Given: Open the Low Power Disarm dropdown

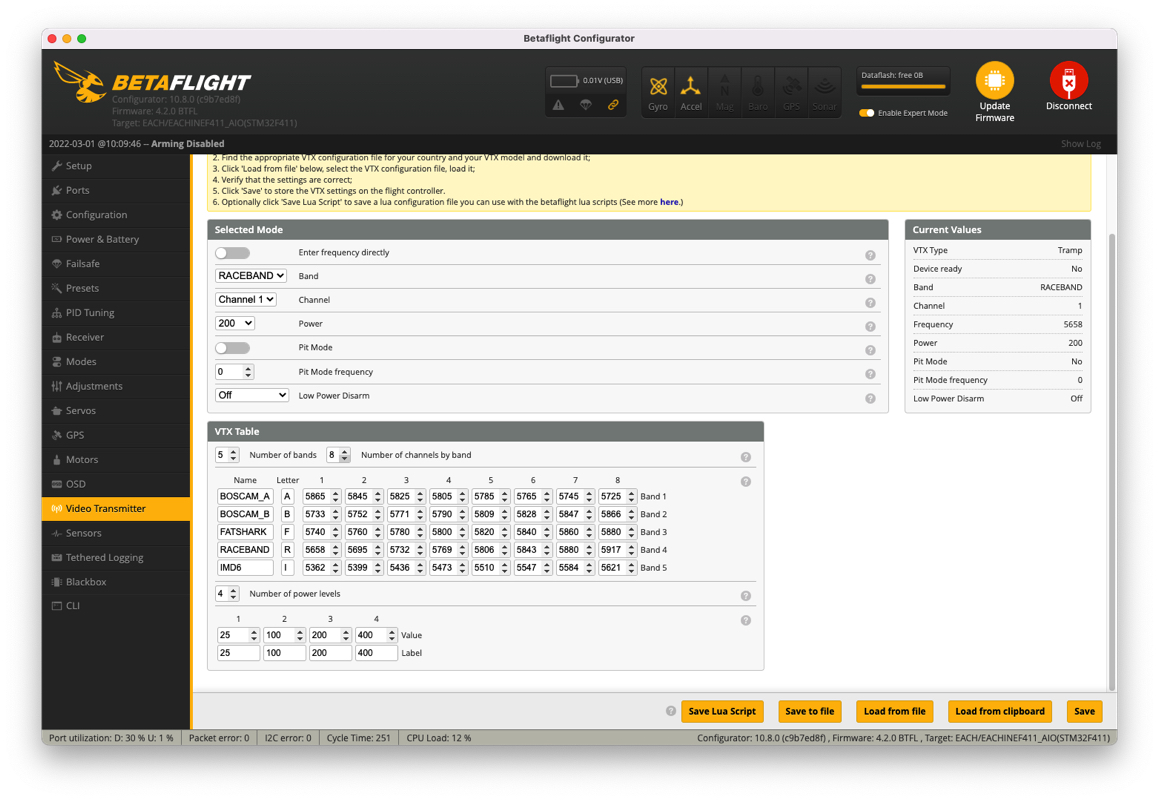Looking at the screenshot, I should coord(252,396).
